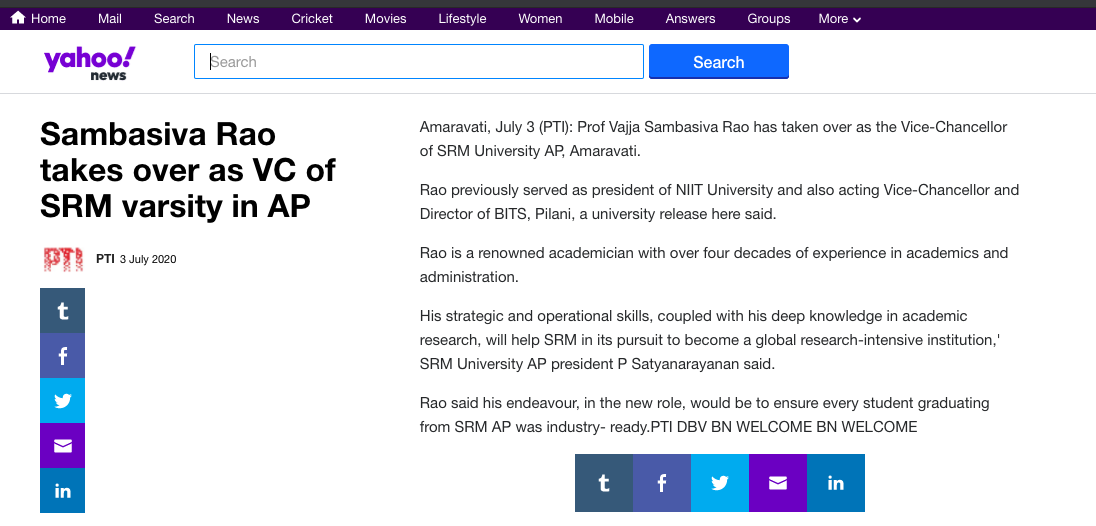Click the Home icon in top navigation
The image size is (1096, 526).
tap(18, 18)
